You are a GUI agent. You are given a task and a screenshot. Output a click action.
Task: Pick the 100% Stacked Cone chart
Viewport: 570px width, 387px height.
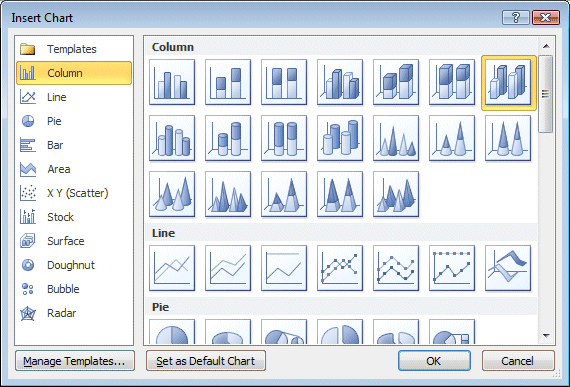click(x=508, y=138)
